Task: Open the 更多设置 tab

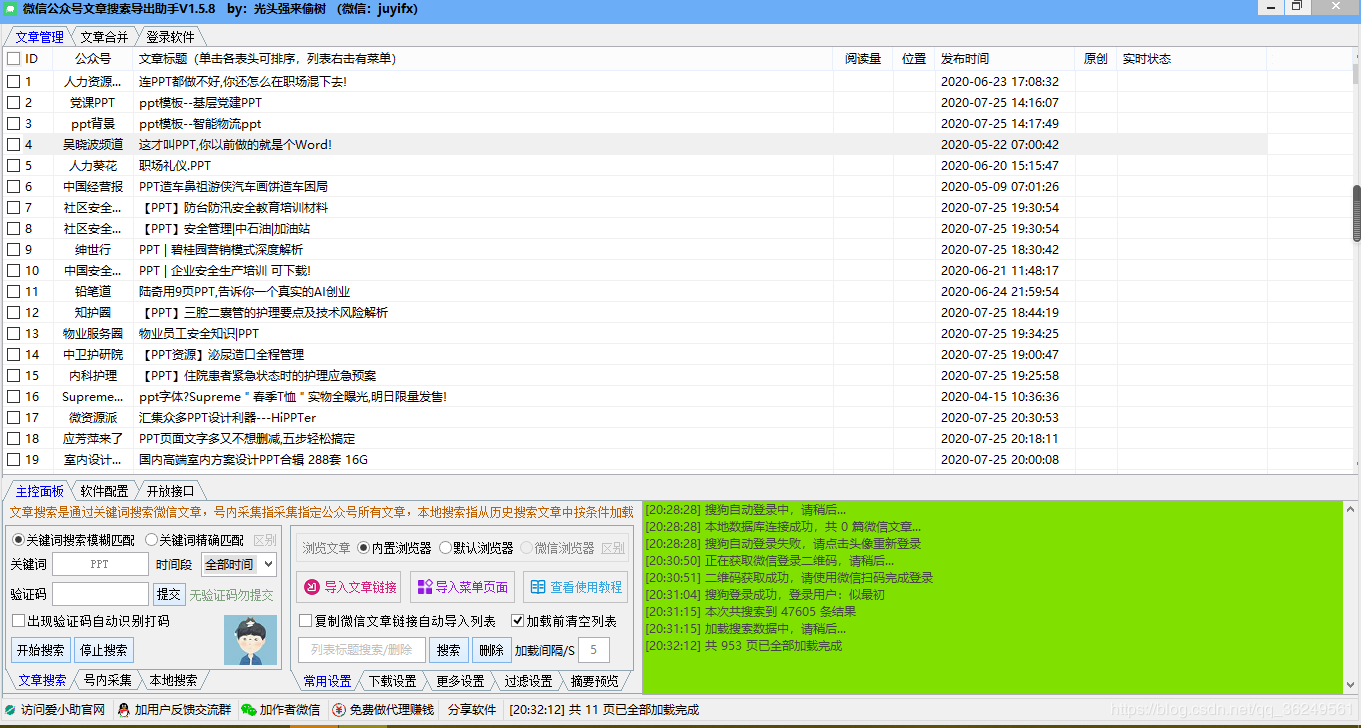Action: [x=459, y=681]
